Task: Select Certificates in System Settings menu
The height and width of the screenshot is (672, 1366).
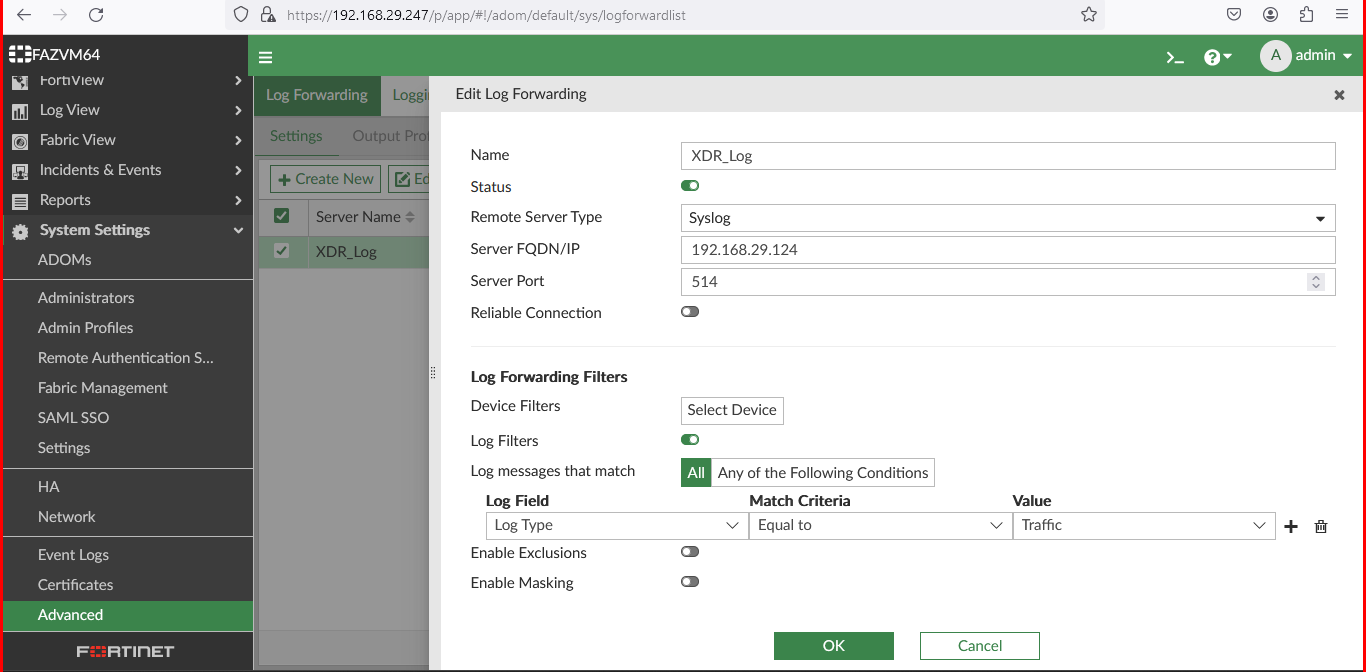Action: [x=75, y=585]
